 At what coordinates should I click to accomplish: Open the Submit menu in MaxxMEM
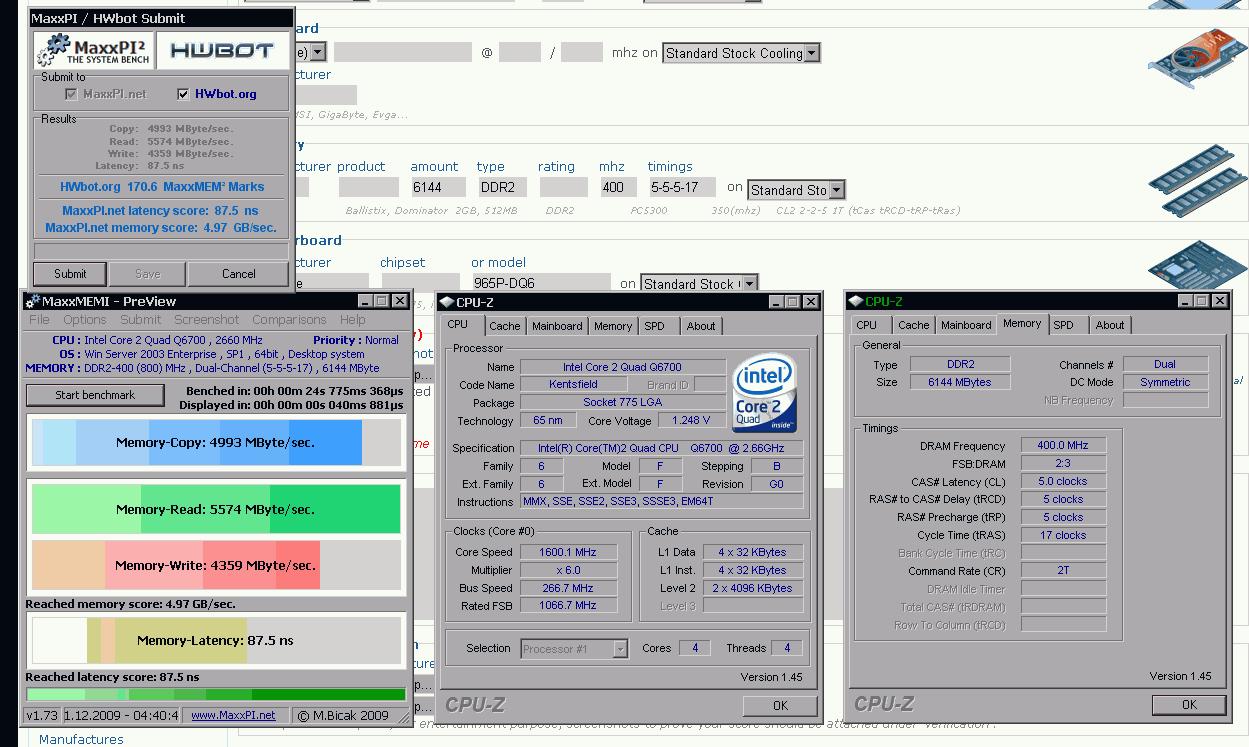[141, 320]
